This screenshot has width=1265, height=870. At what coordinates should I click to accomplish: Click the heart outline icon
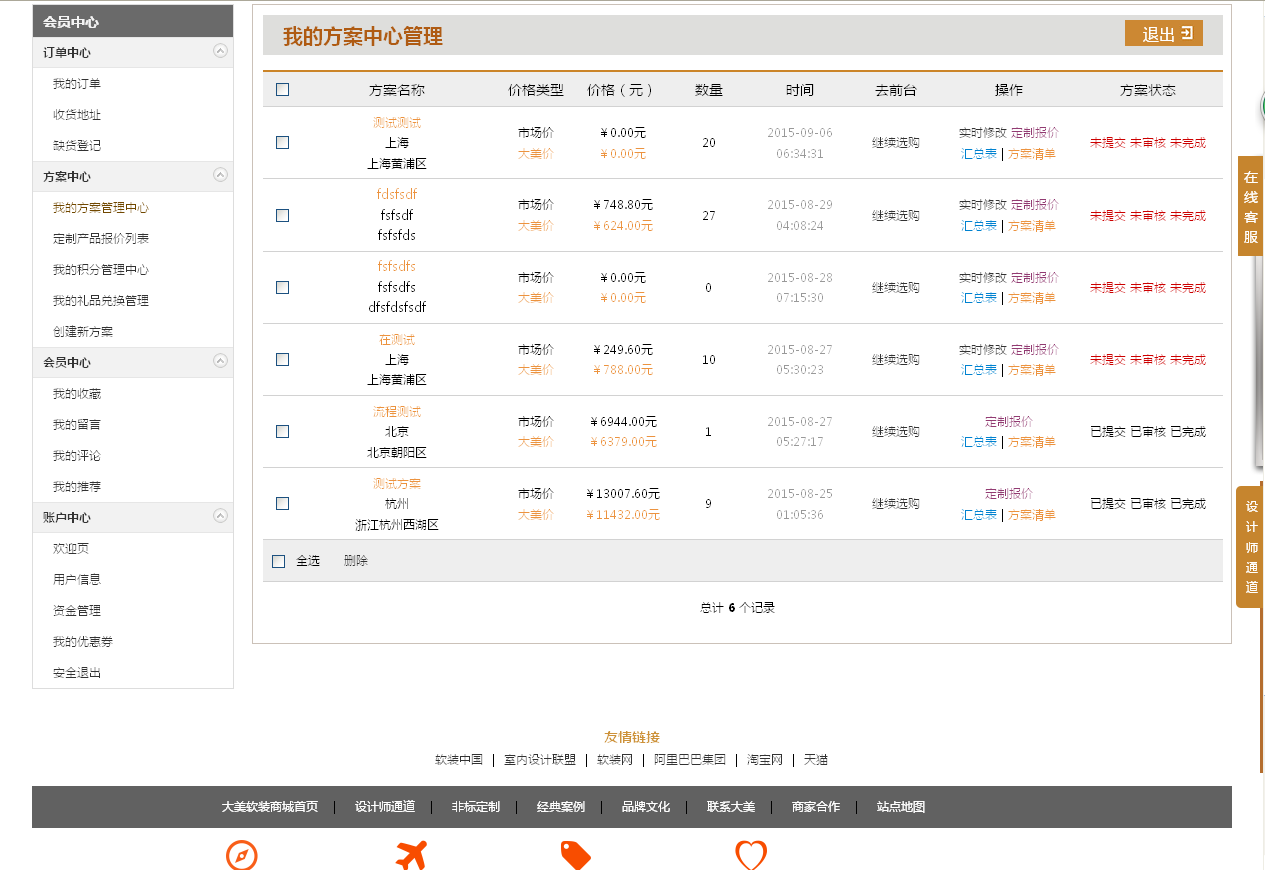click(751, 856)
